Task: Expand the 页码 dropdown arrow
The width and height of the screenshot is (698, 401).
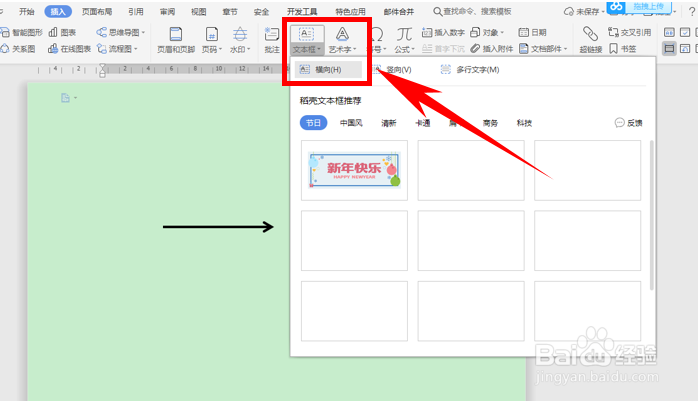Action: 220,49
